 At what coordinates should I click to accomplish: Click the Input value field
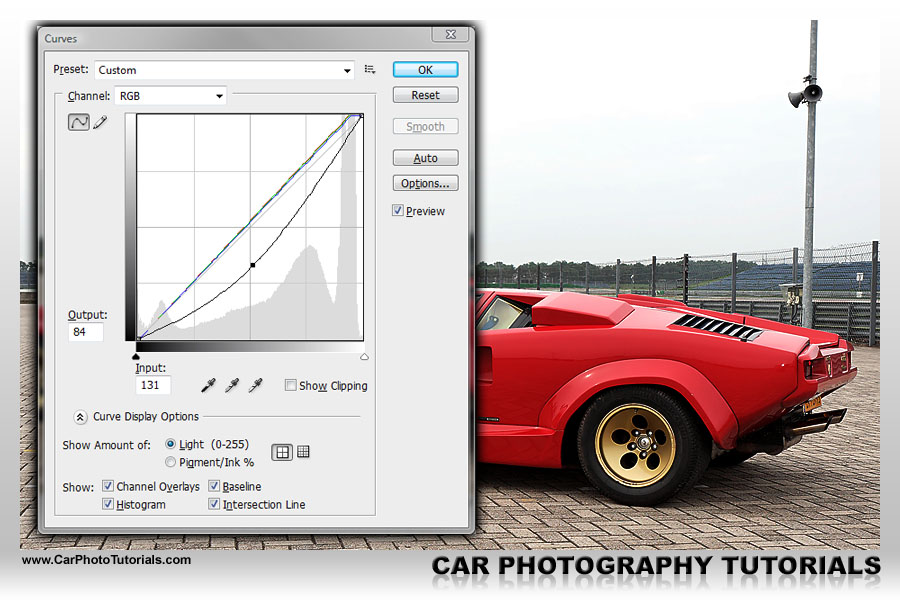pos(153,385)
